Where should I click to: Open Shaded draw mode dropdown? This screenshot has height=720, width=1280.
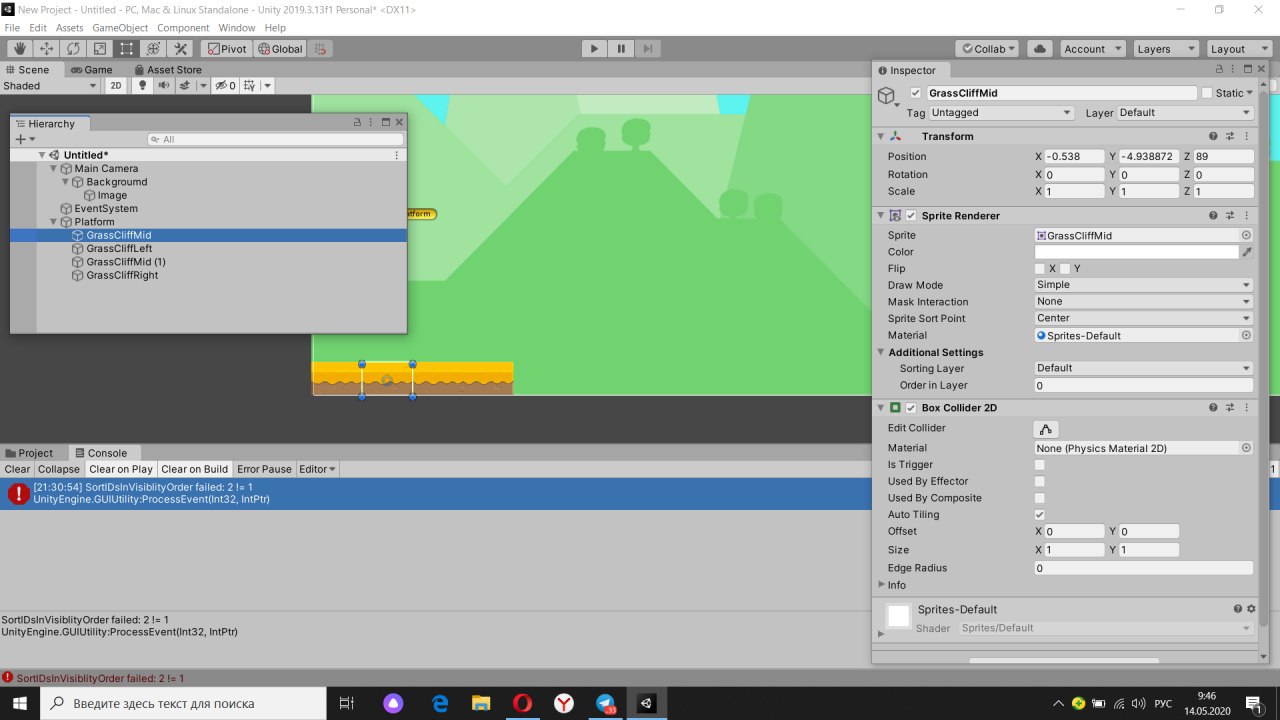tap(50, 86)
